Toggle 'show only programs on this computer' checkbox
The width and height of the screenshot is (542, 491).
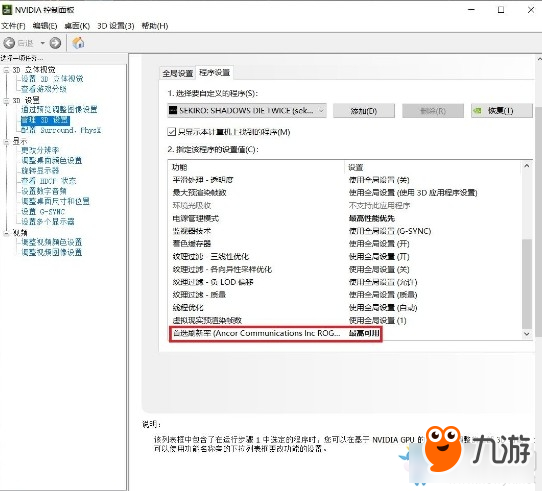pyautogui.click(x=171, y=131)
